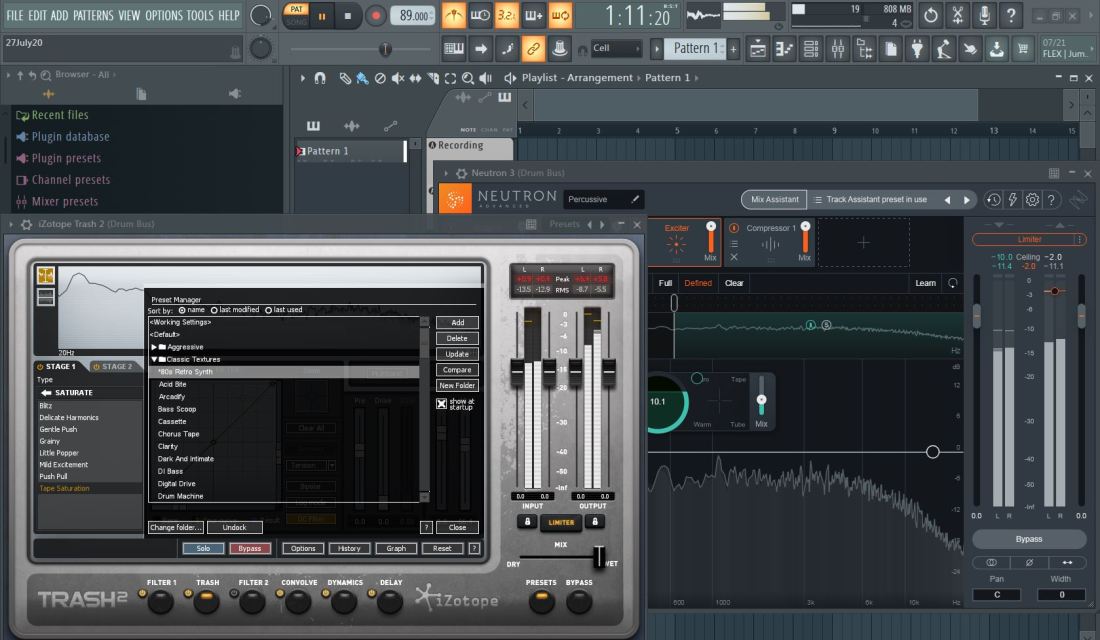This screenshot has height=640, width=1100.
Task: Expand the Aggressive preset folder
Action: coord(154,347)
